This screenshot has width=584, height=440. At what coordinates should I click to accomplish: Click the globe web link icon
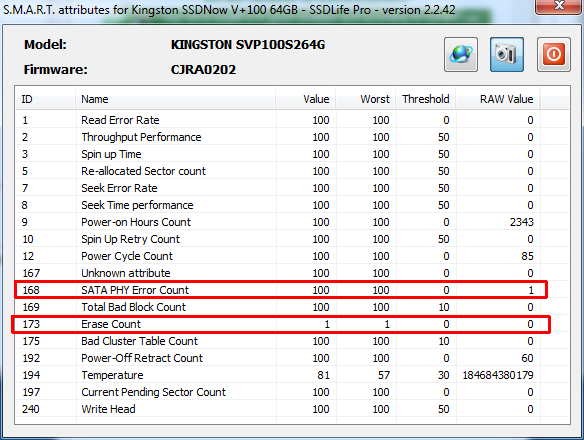(461, 54)
